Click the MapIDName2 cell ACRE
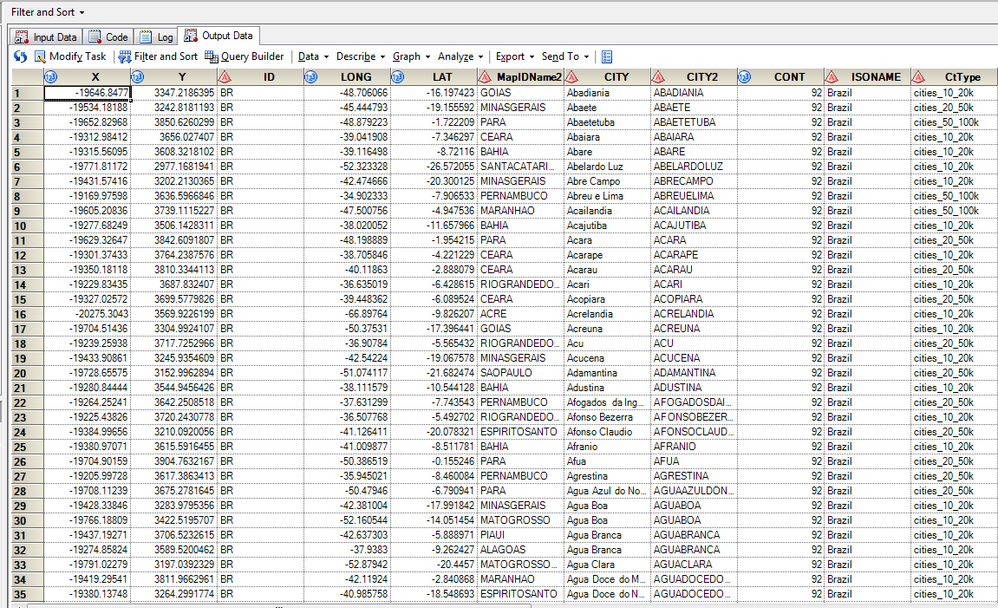This screenshot has height=608, width=998. point(520,314)
